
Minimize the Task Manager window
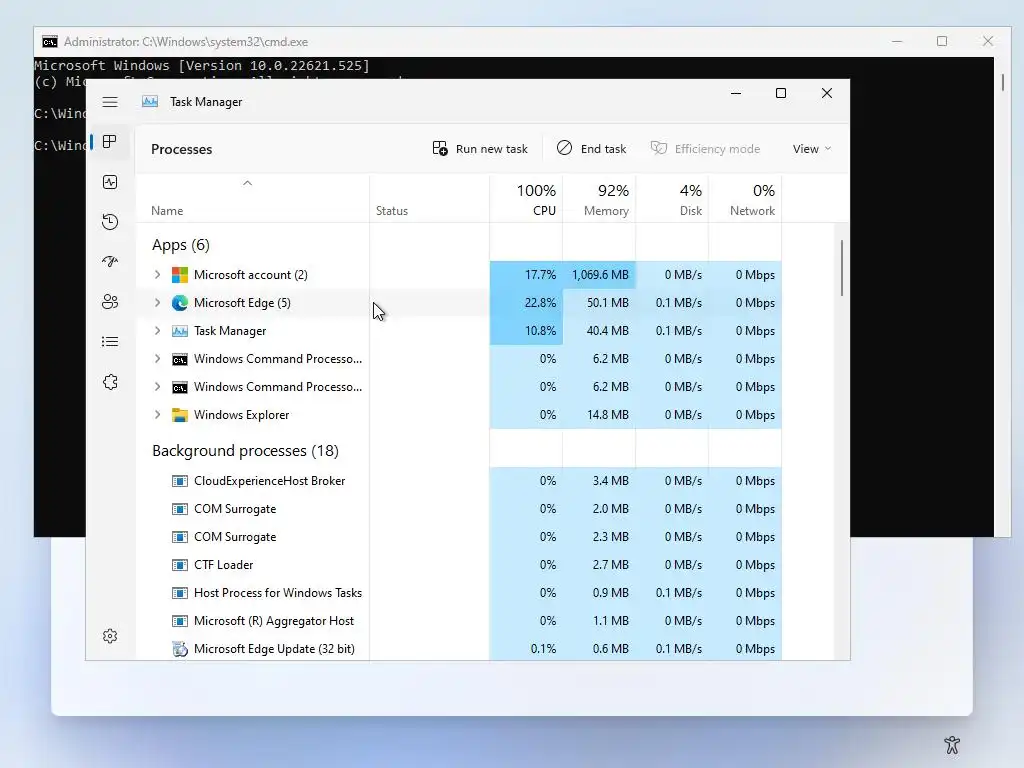pyautogui.click(x=736, y=93)
